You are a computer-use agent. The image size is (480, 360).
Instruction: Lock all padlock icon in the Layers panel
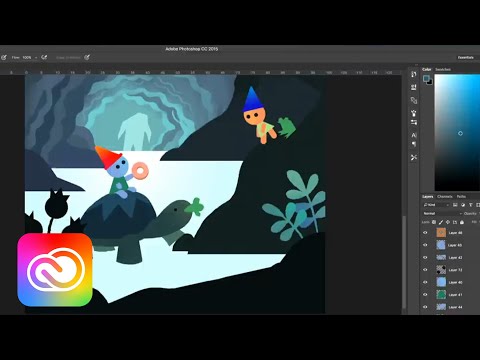click(462, 222)
